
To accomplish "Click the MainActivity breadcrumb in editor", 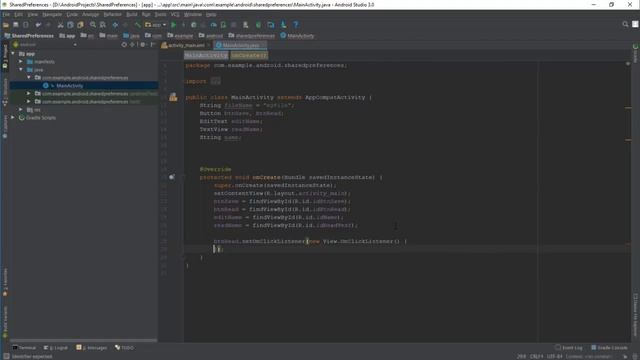I will point(206,55).
